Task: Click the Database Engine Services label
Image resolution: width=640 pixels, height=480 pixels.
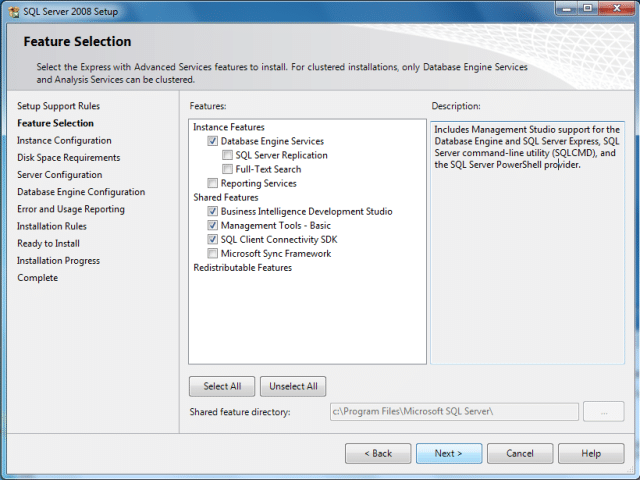Action: point(272,141)
